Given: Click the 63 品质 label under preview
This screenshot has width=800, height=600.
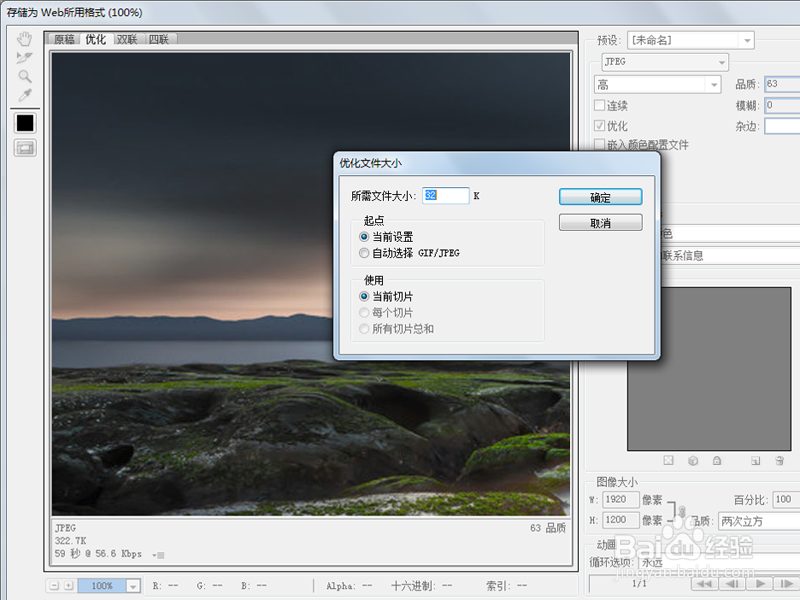Looking at the screenshot, I should pyautogui.click(x=548, y=528).
